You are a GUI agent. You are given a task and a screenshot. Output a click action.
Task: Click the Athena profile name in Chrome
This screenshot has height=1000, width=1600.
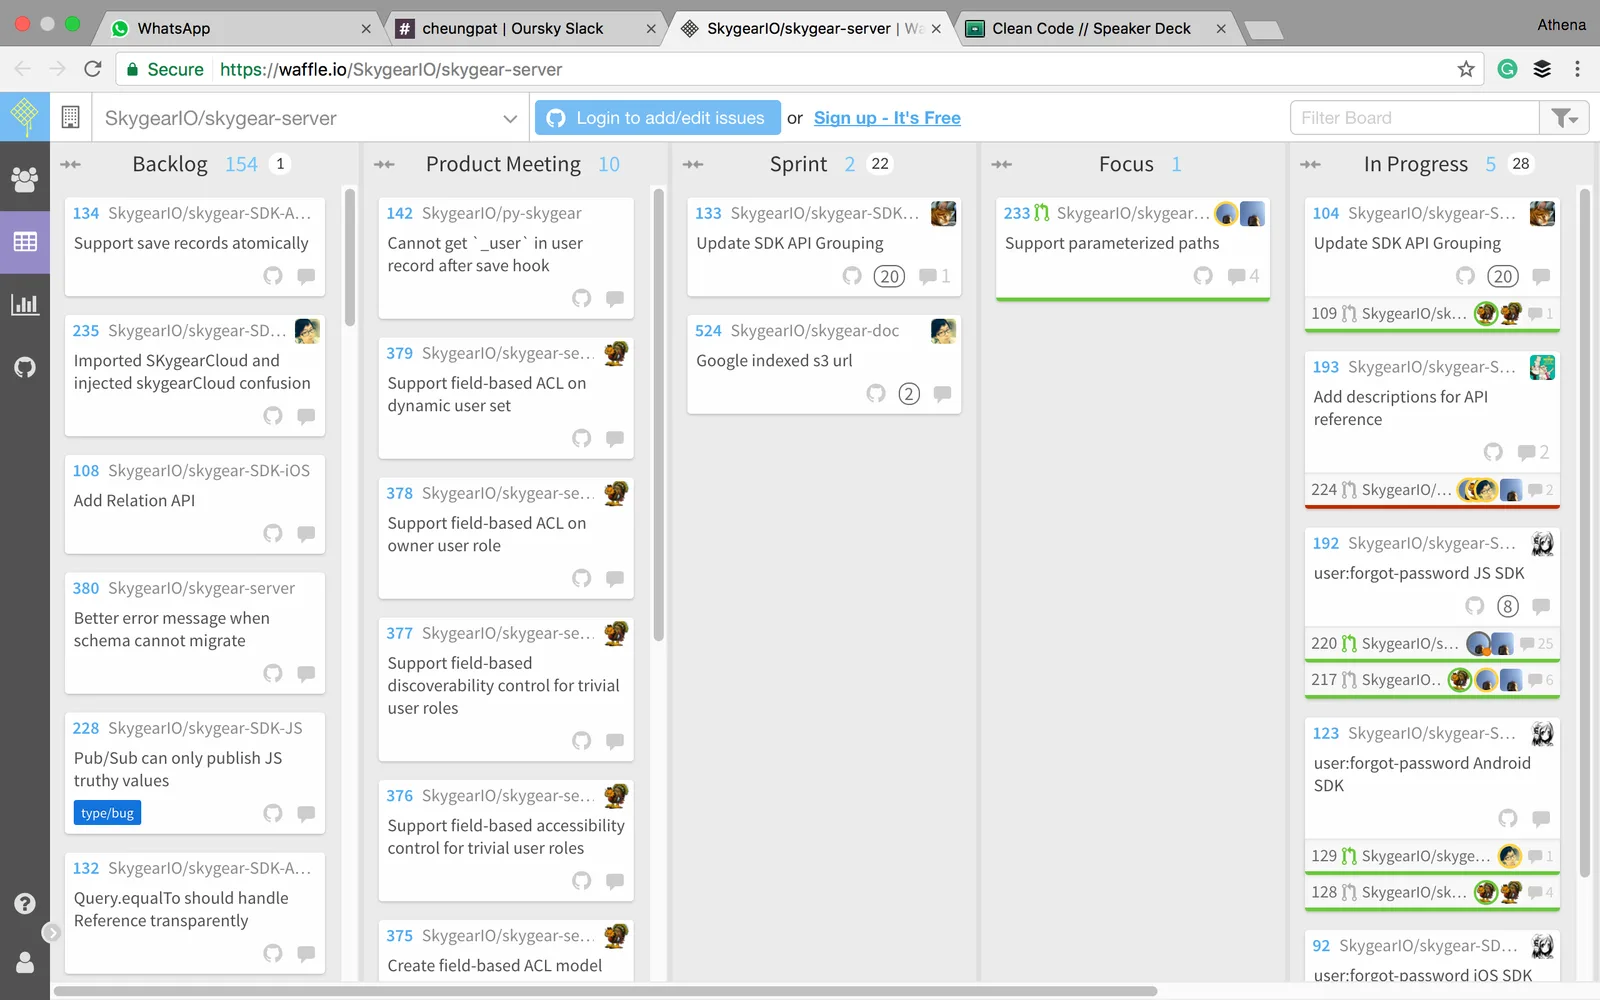click(1561, 25)
